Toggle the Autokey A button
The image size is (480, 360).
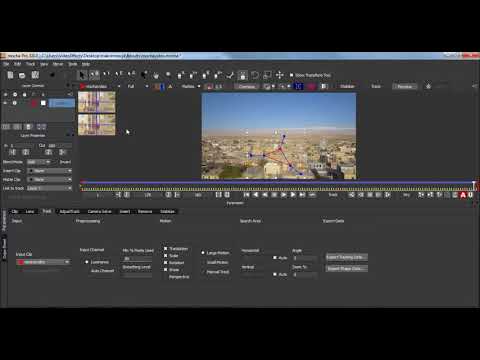(463, 195)
